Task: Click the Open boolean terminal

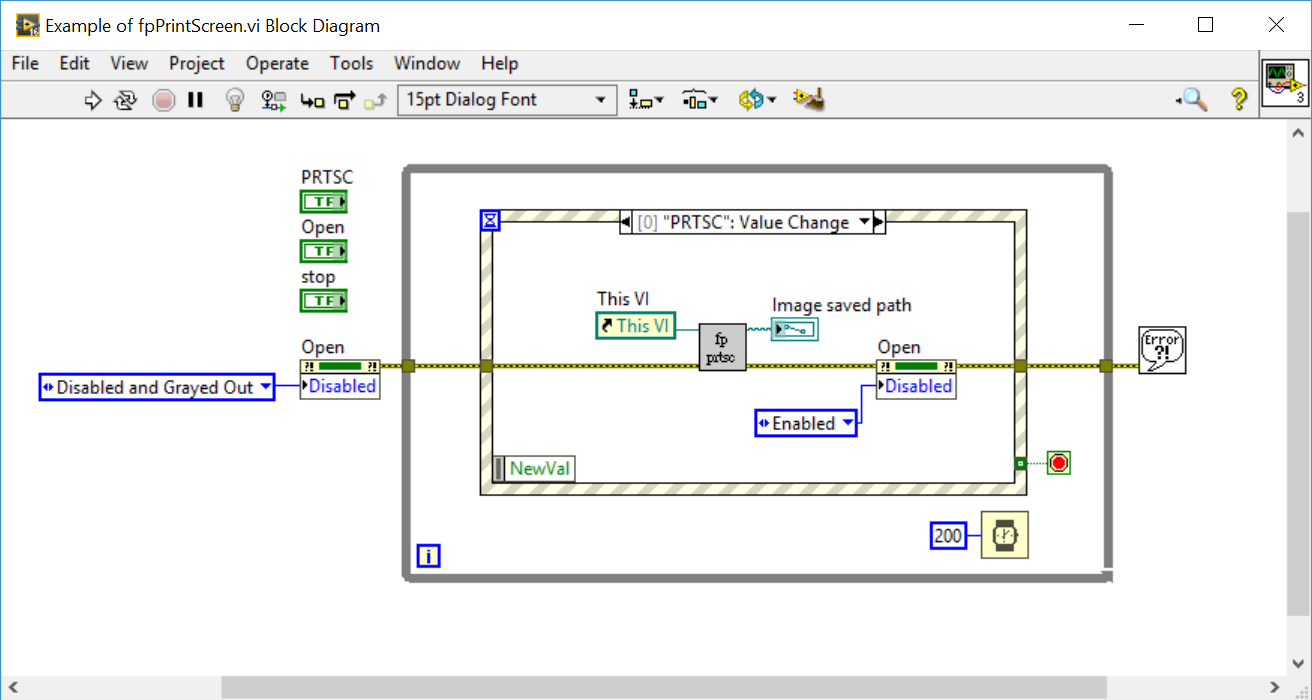Action: (323, 251)
